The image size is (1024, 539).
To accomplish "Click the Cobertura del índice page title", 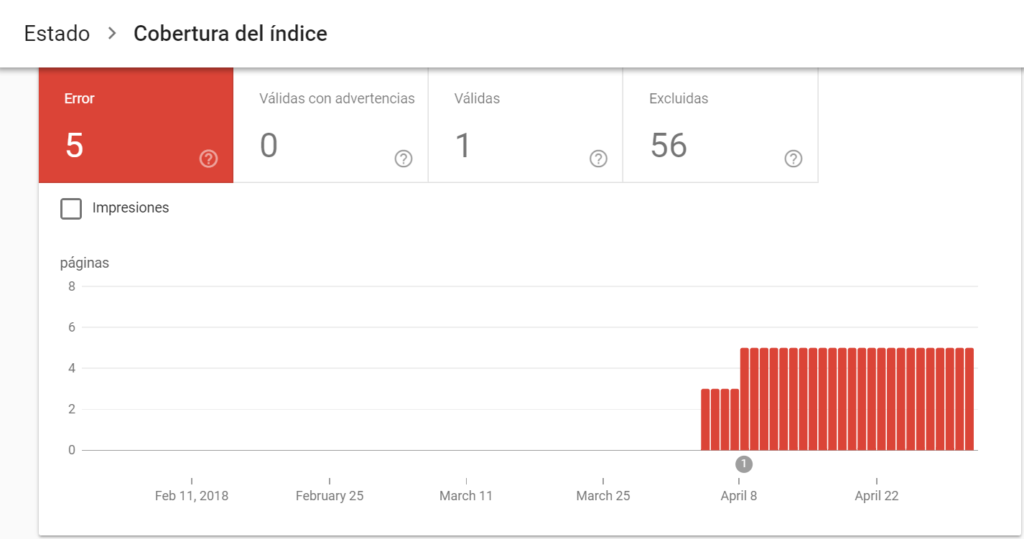I will (x=230, y=34).
